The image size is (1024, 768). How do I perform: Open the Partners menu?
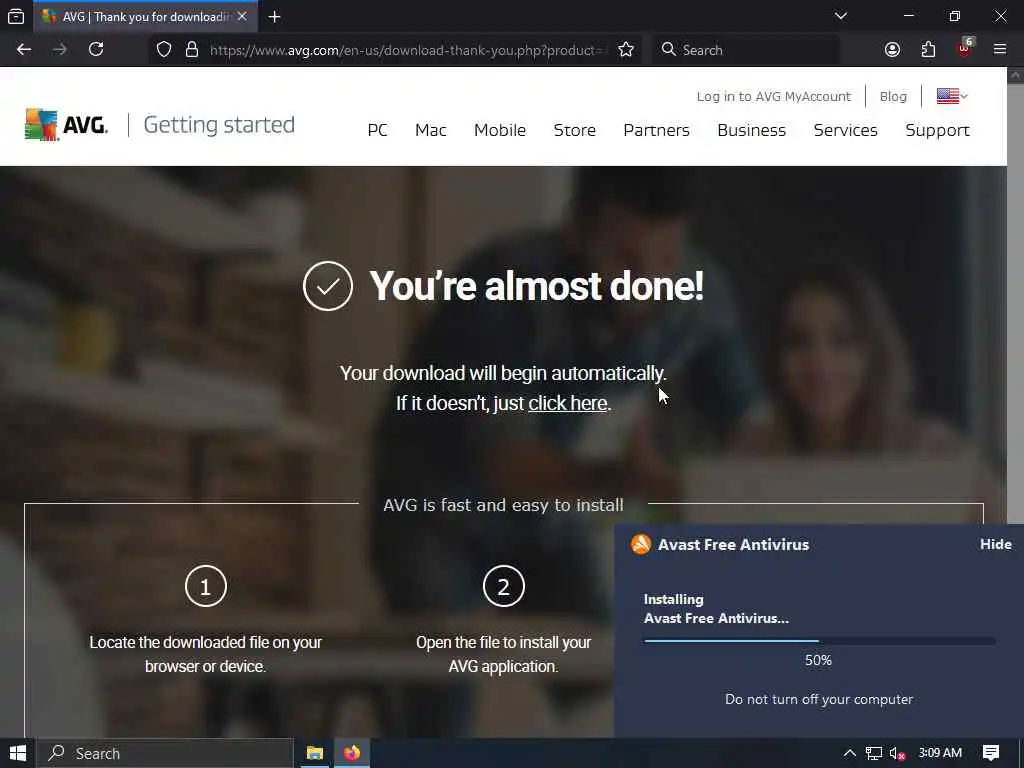pyautogui.click(x=656, y=130)
